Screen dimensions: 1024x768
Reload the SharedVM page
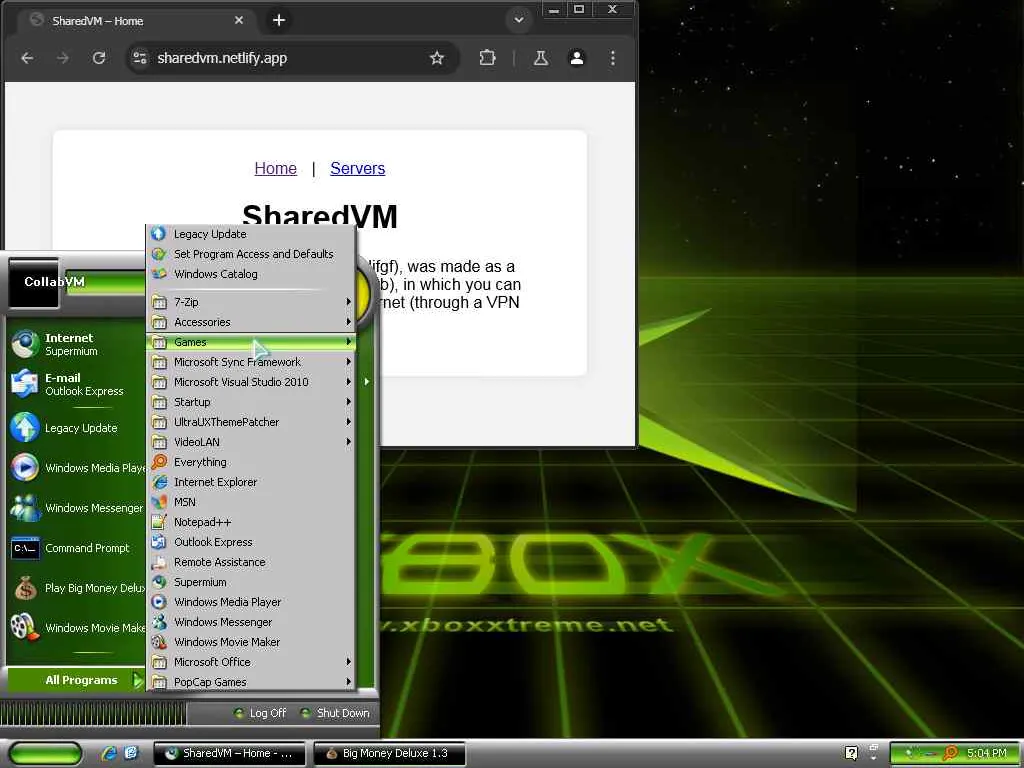(x=99, y=58)
